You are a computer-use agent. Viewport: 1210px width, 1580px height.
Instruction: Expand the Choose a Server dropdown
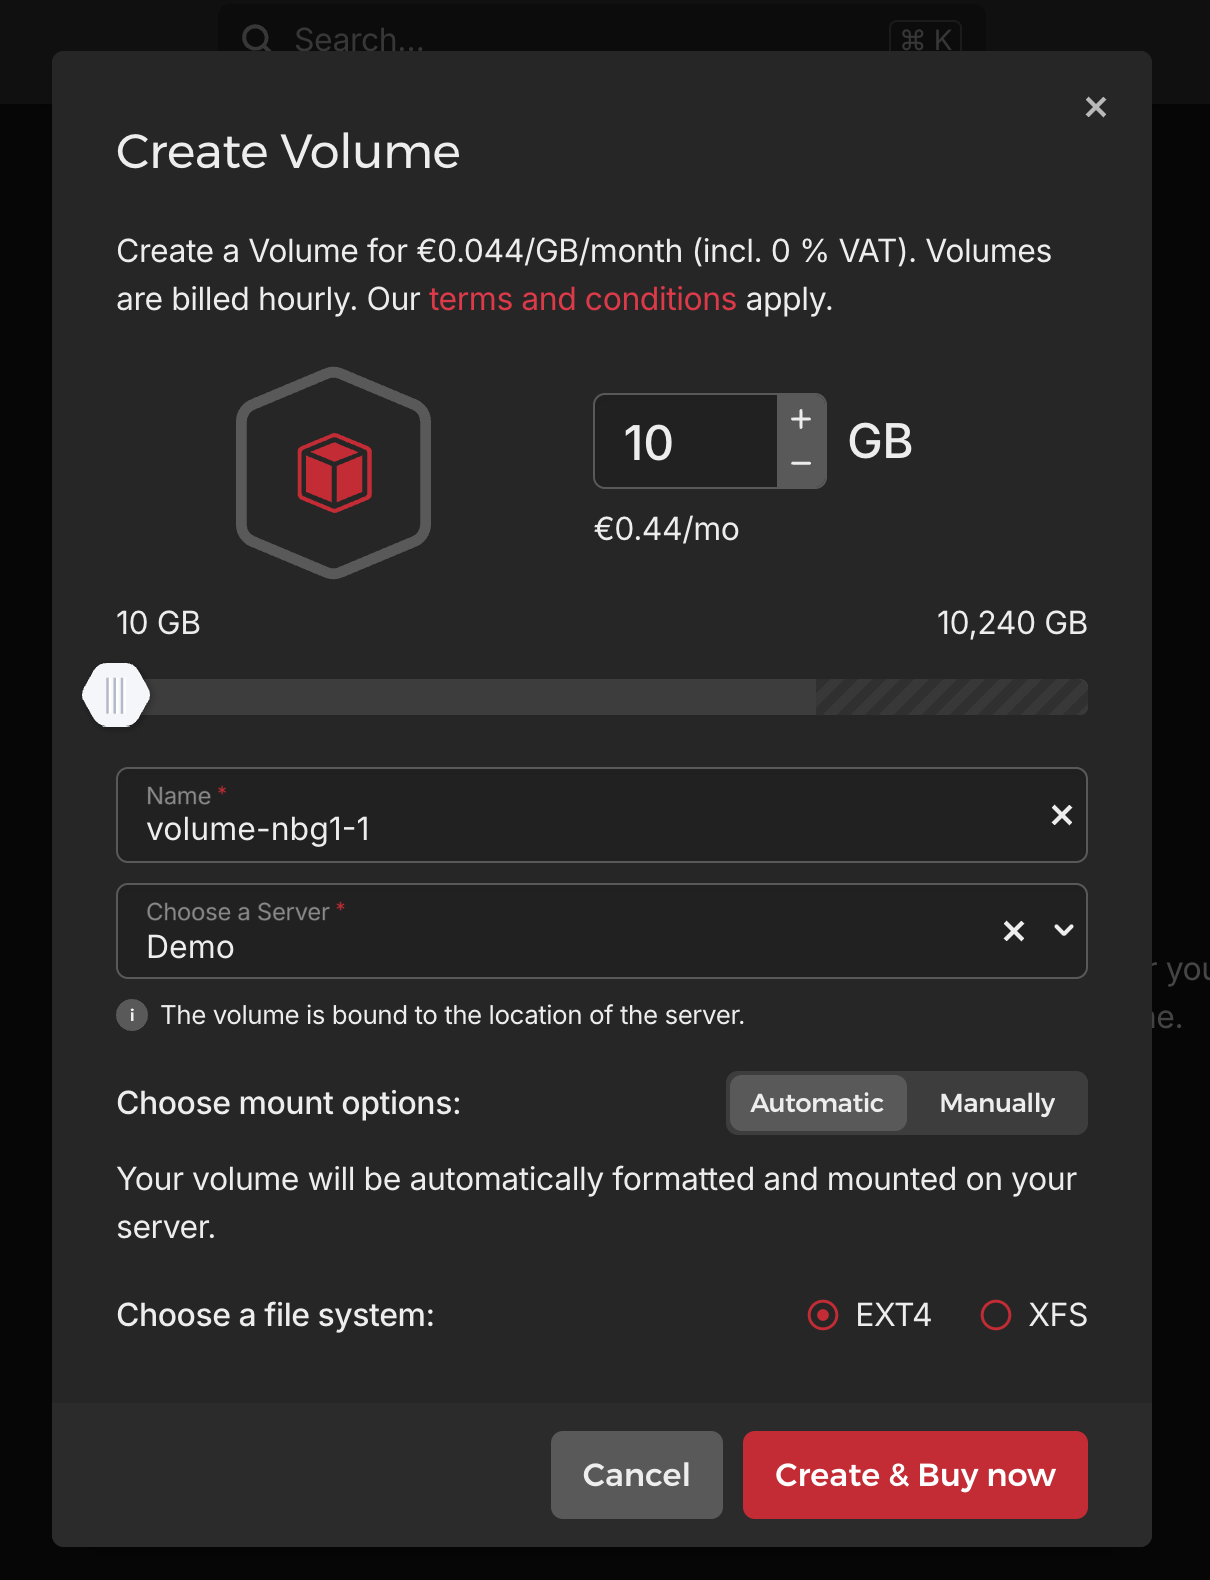(1064, 931)
